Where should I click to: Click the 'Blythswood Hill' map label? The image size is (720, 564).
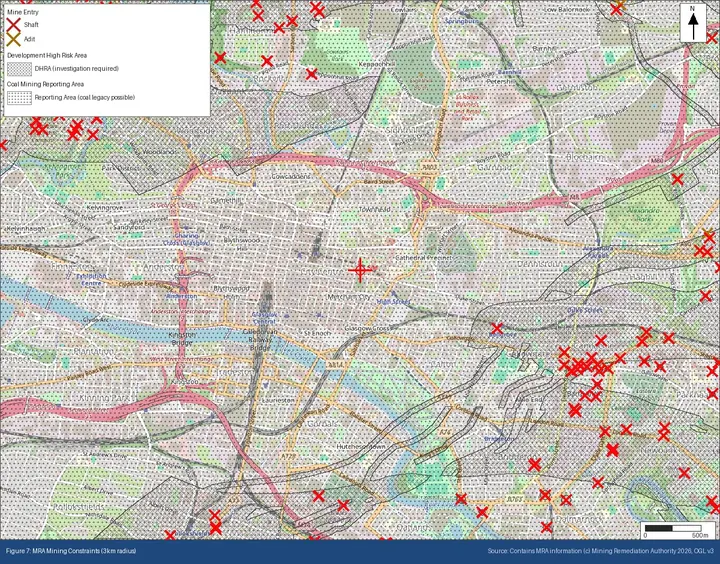pos(242,244)
